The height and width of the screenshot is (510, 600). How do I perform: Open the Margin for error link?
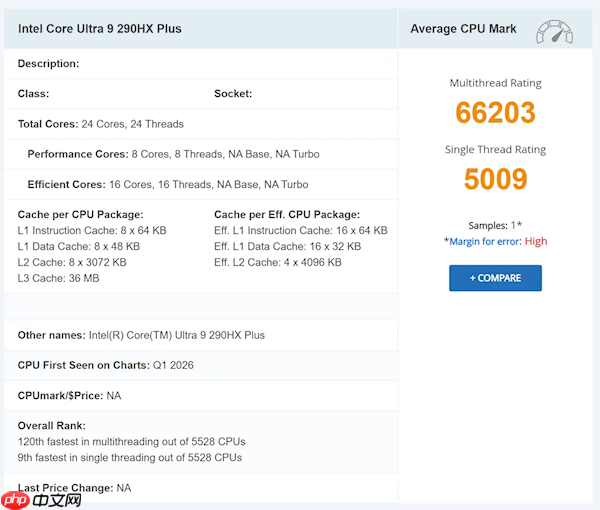[x=485, y=241]
